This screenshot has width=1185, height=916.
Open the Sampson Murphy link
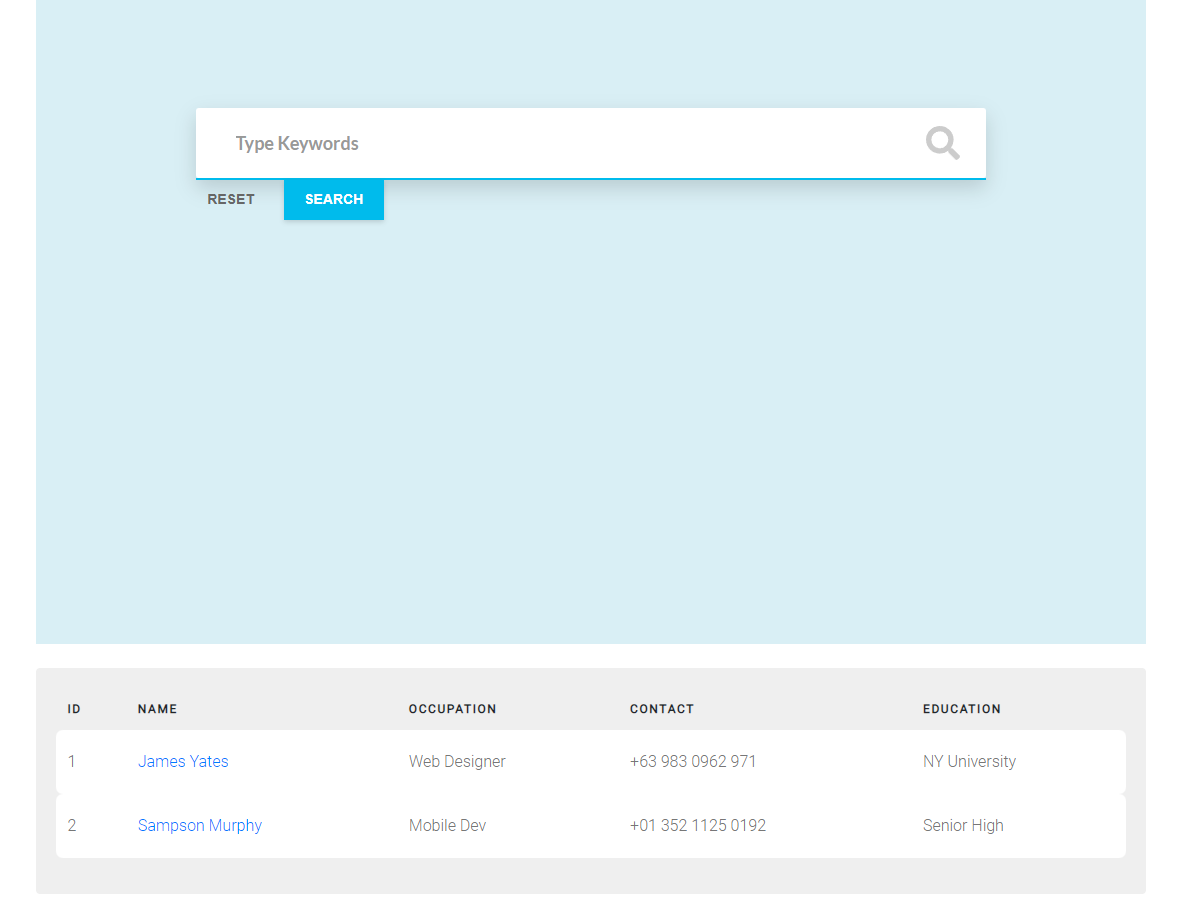[200, 825]
